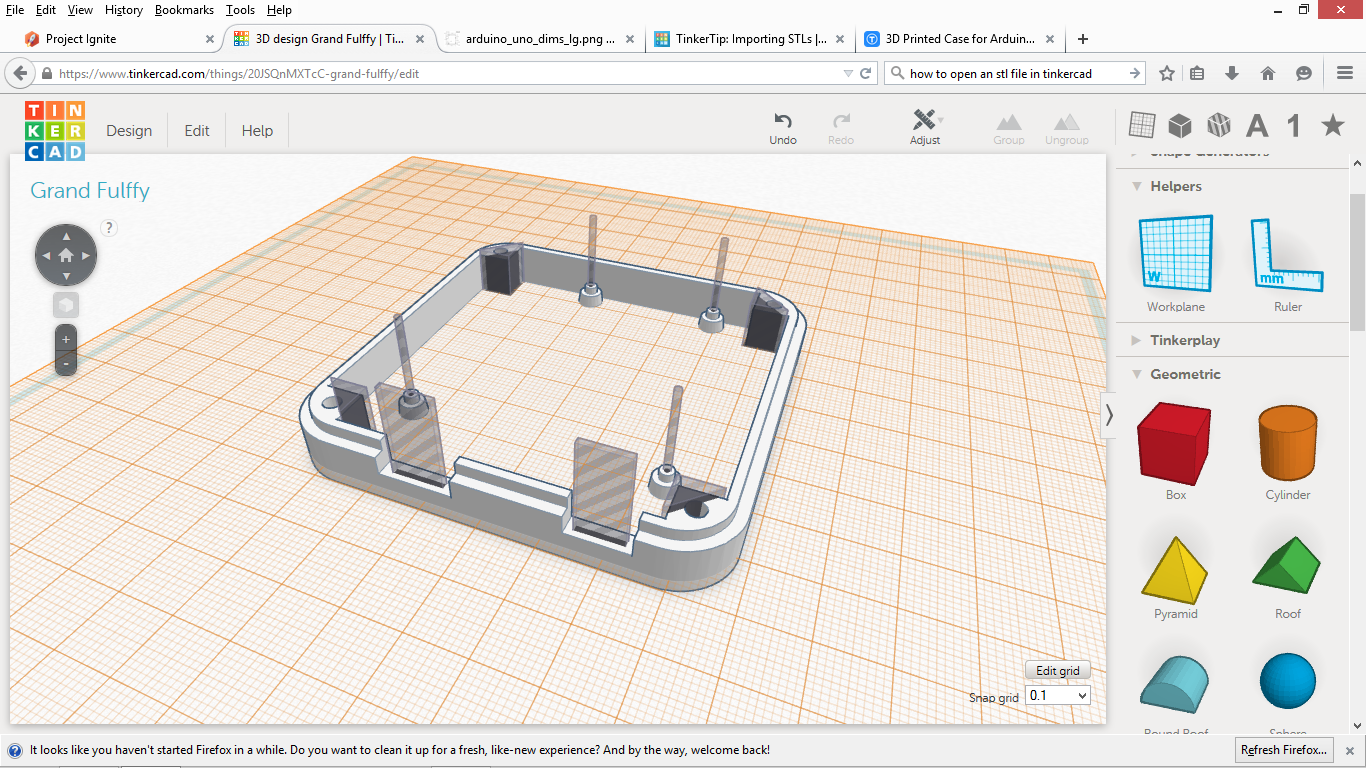Open the help question mark near the orbit control
Image resolution: width=1366 pixels, height=768 pixels.
[110, 228]
